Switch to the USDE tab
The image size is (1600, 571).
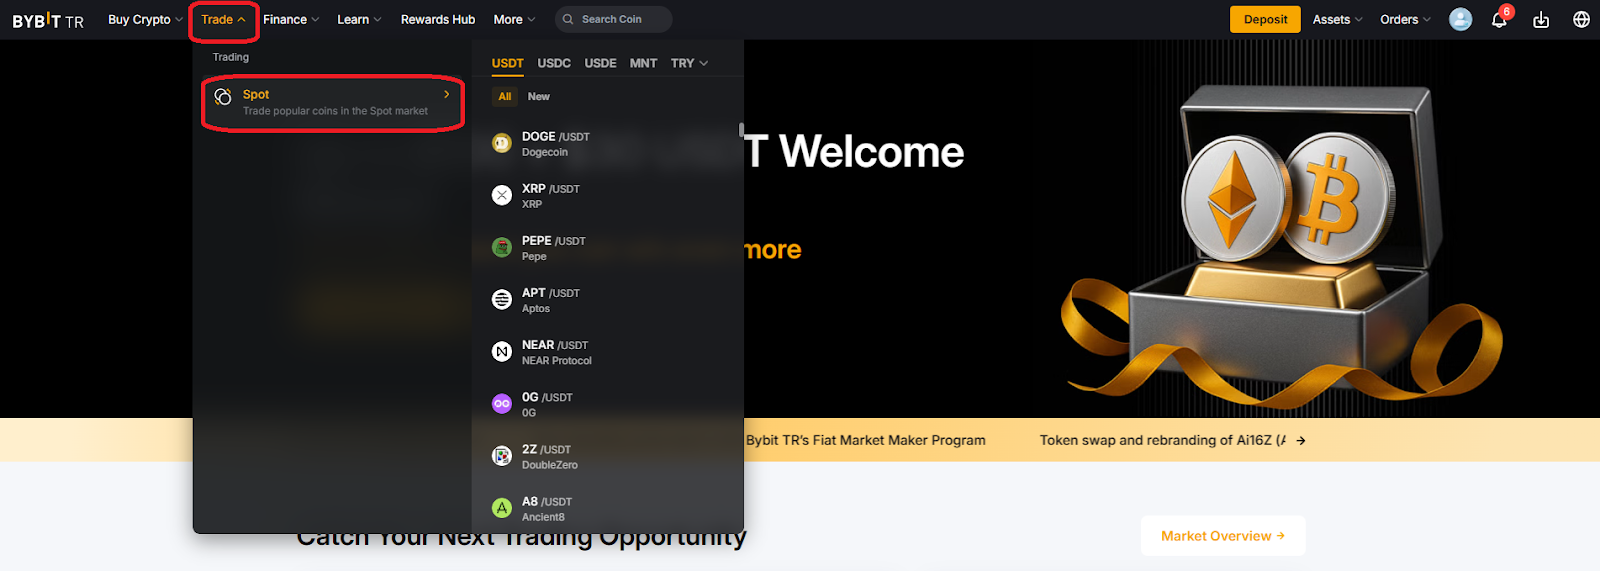[600, 63]
